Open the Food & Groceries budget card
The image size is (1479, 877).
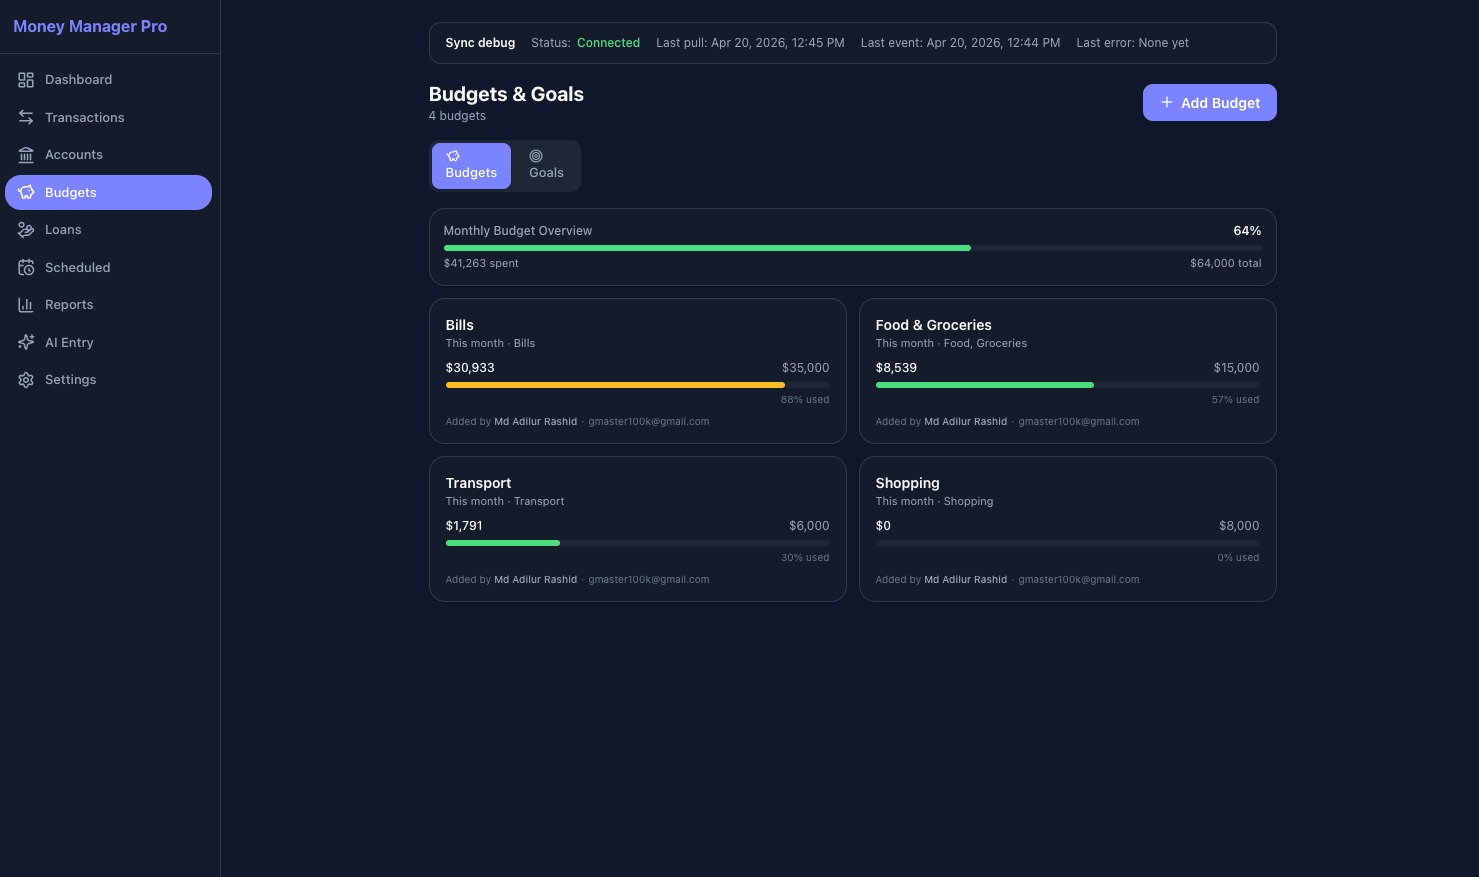coord(1067,370)
